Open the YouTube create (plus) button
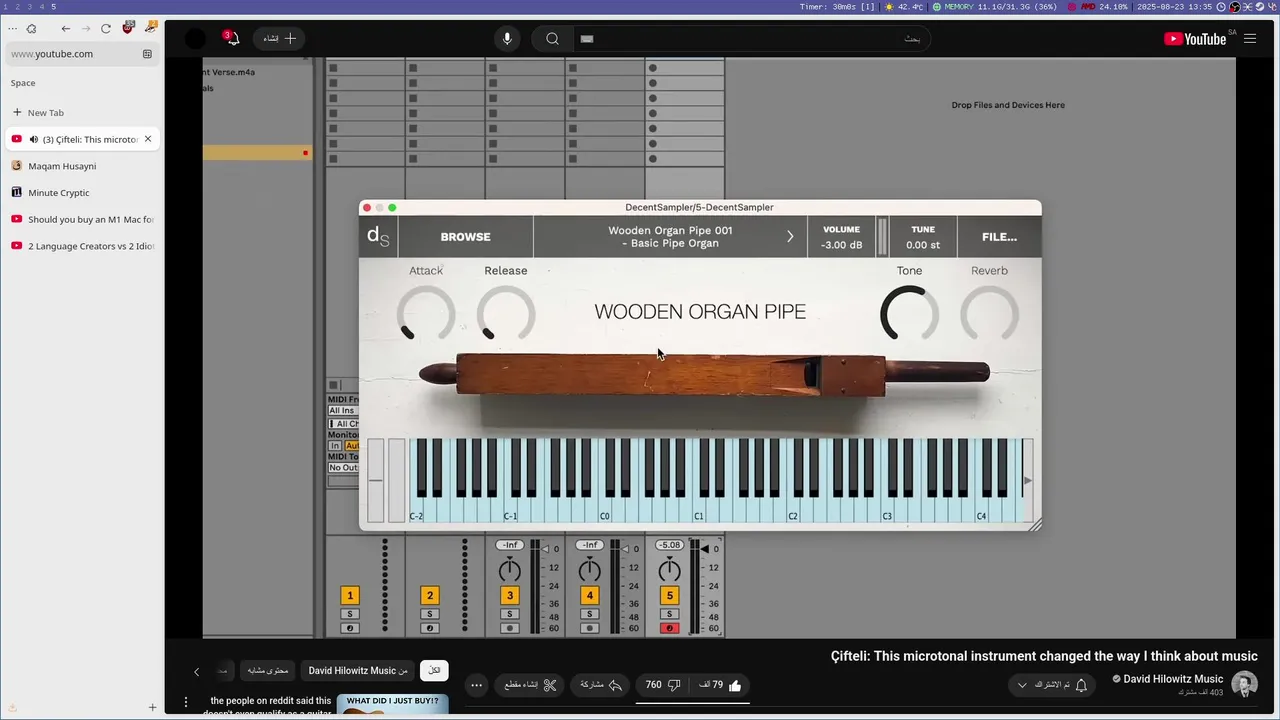The height and width of the screenshot is (720, 1280). pos(279,39)
